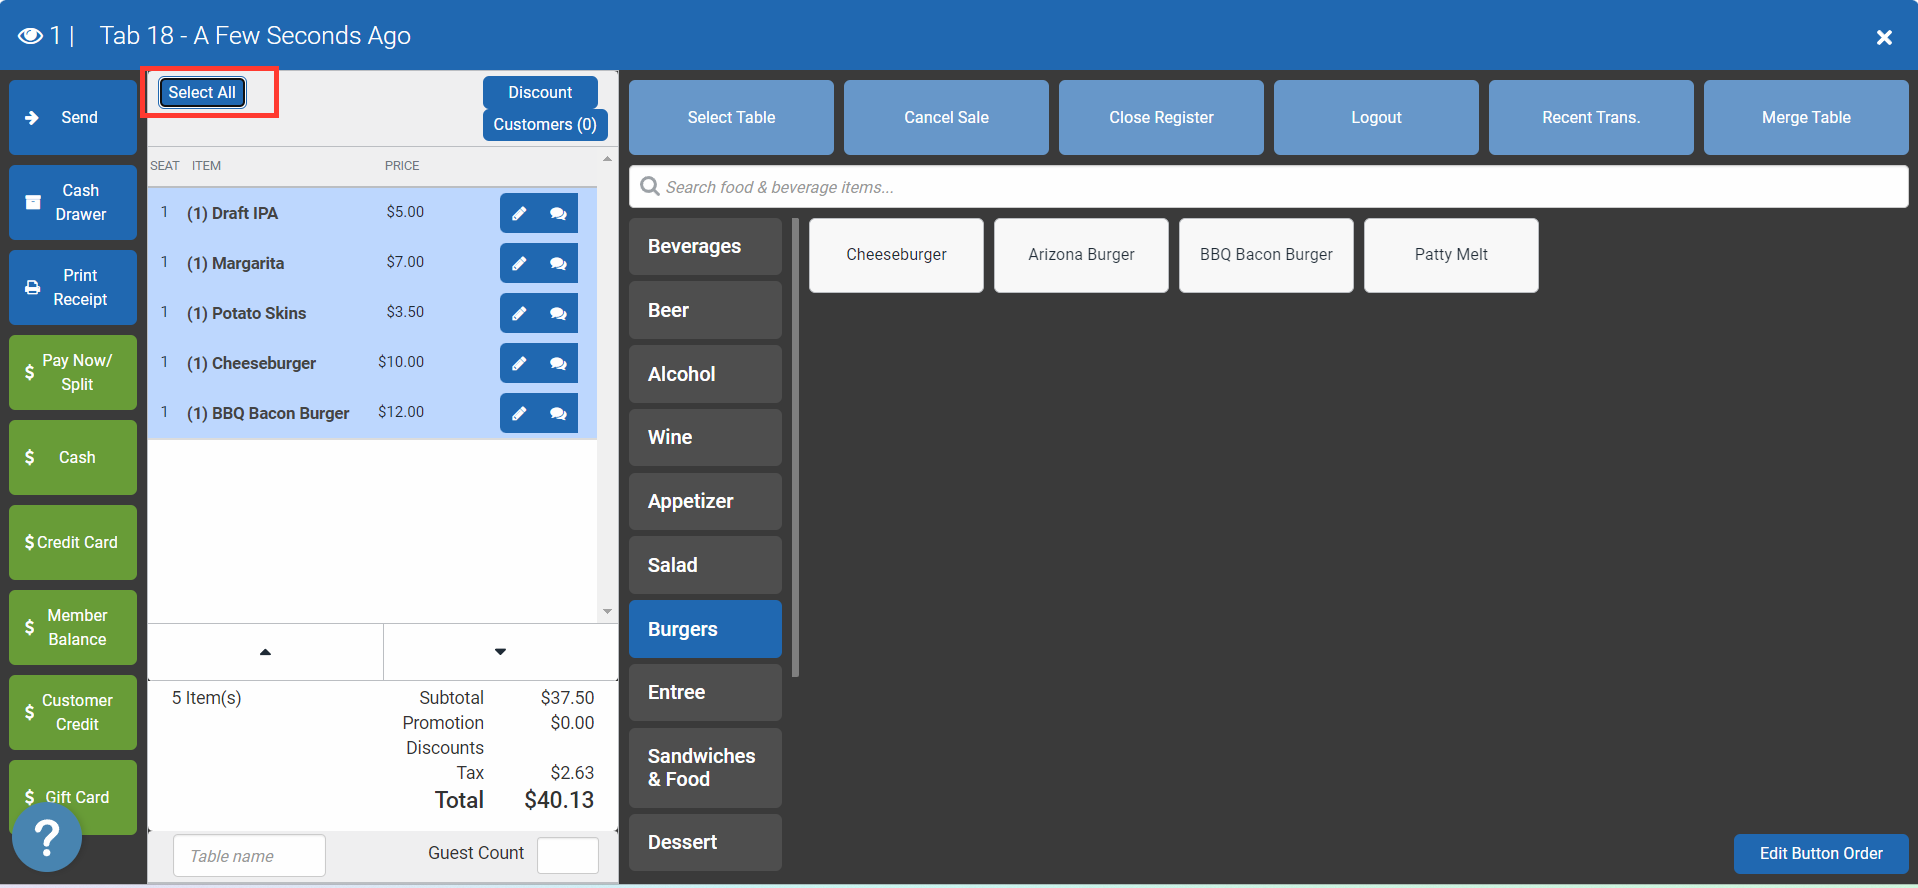This screenshot has width=1918, height=888.
Task: Pay with Member Balance
Action: [x=73, y=627]
